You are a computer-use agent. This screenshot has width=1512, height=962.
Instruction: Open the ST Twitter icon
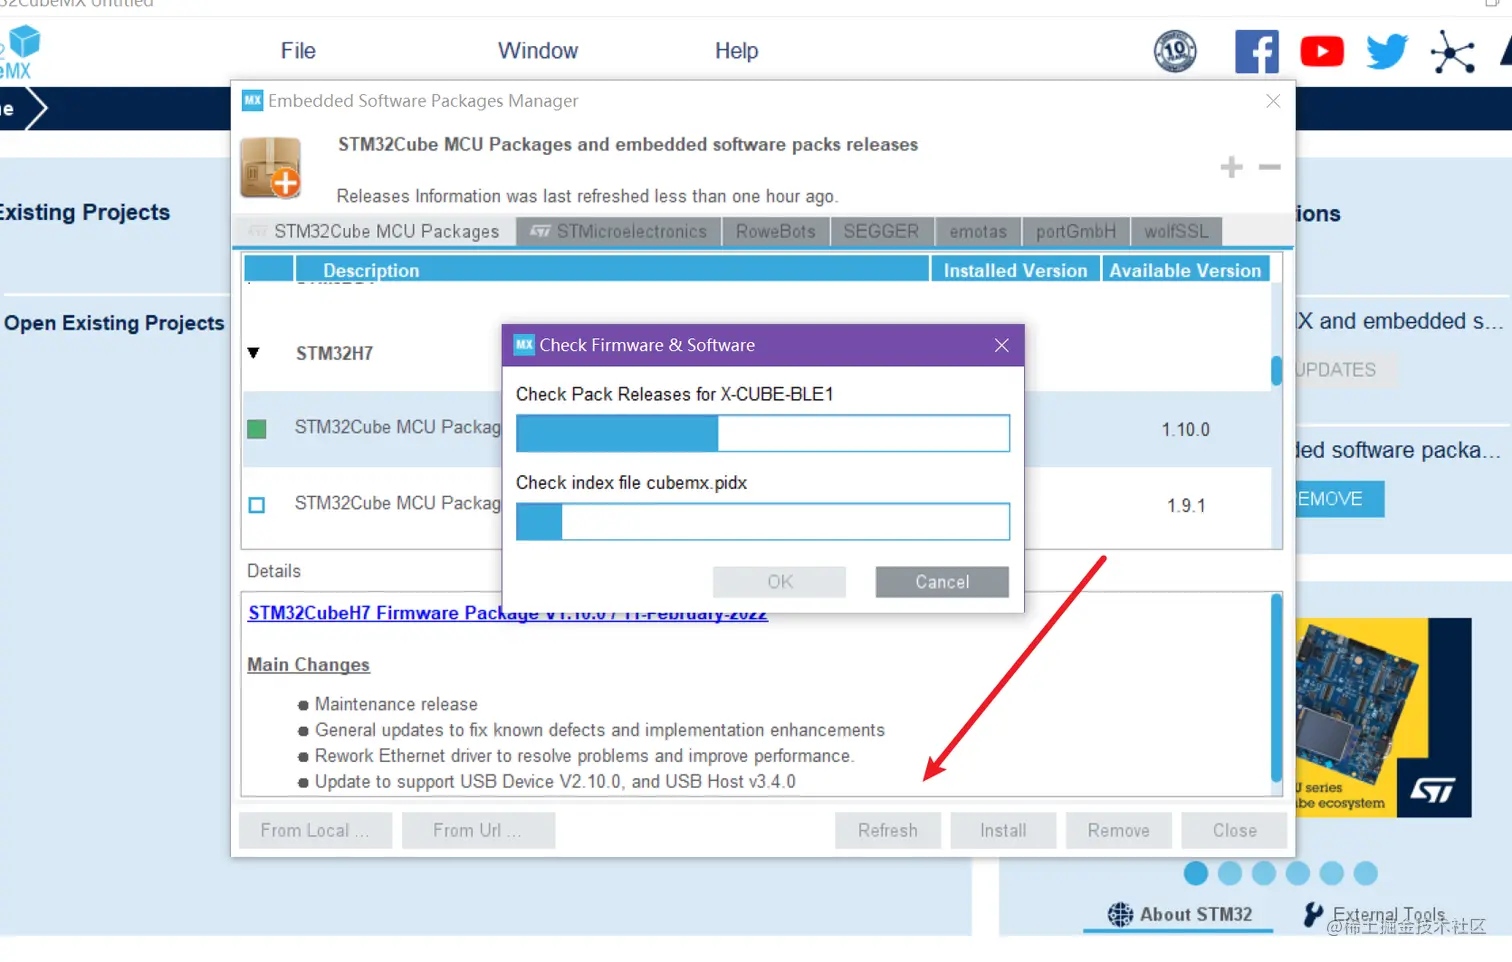point(1387,51)
